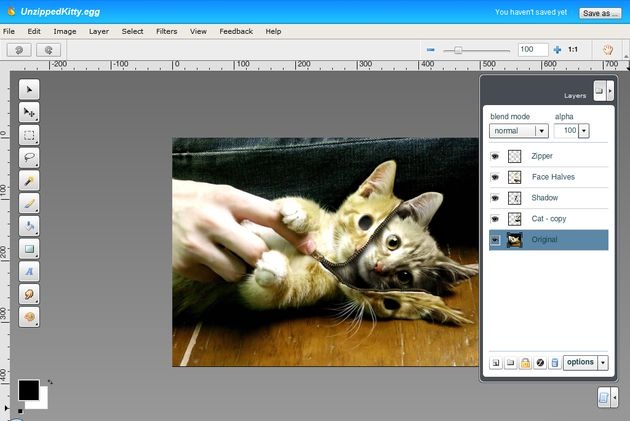
Task: Swap foreground and background colors
Action: (50, 382)
